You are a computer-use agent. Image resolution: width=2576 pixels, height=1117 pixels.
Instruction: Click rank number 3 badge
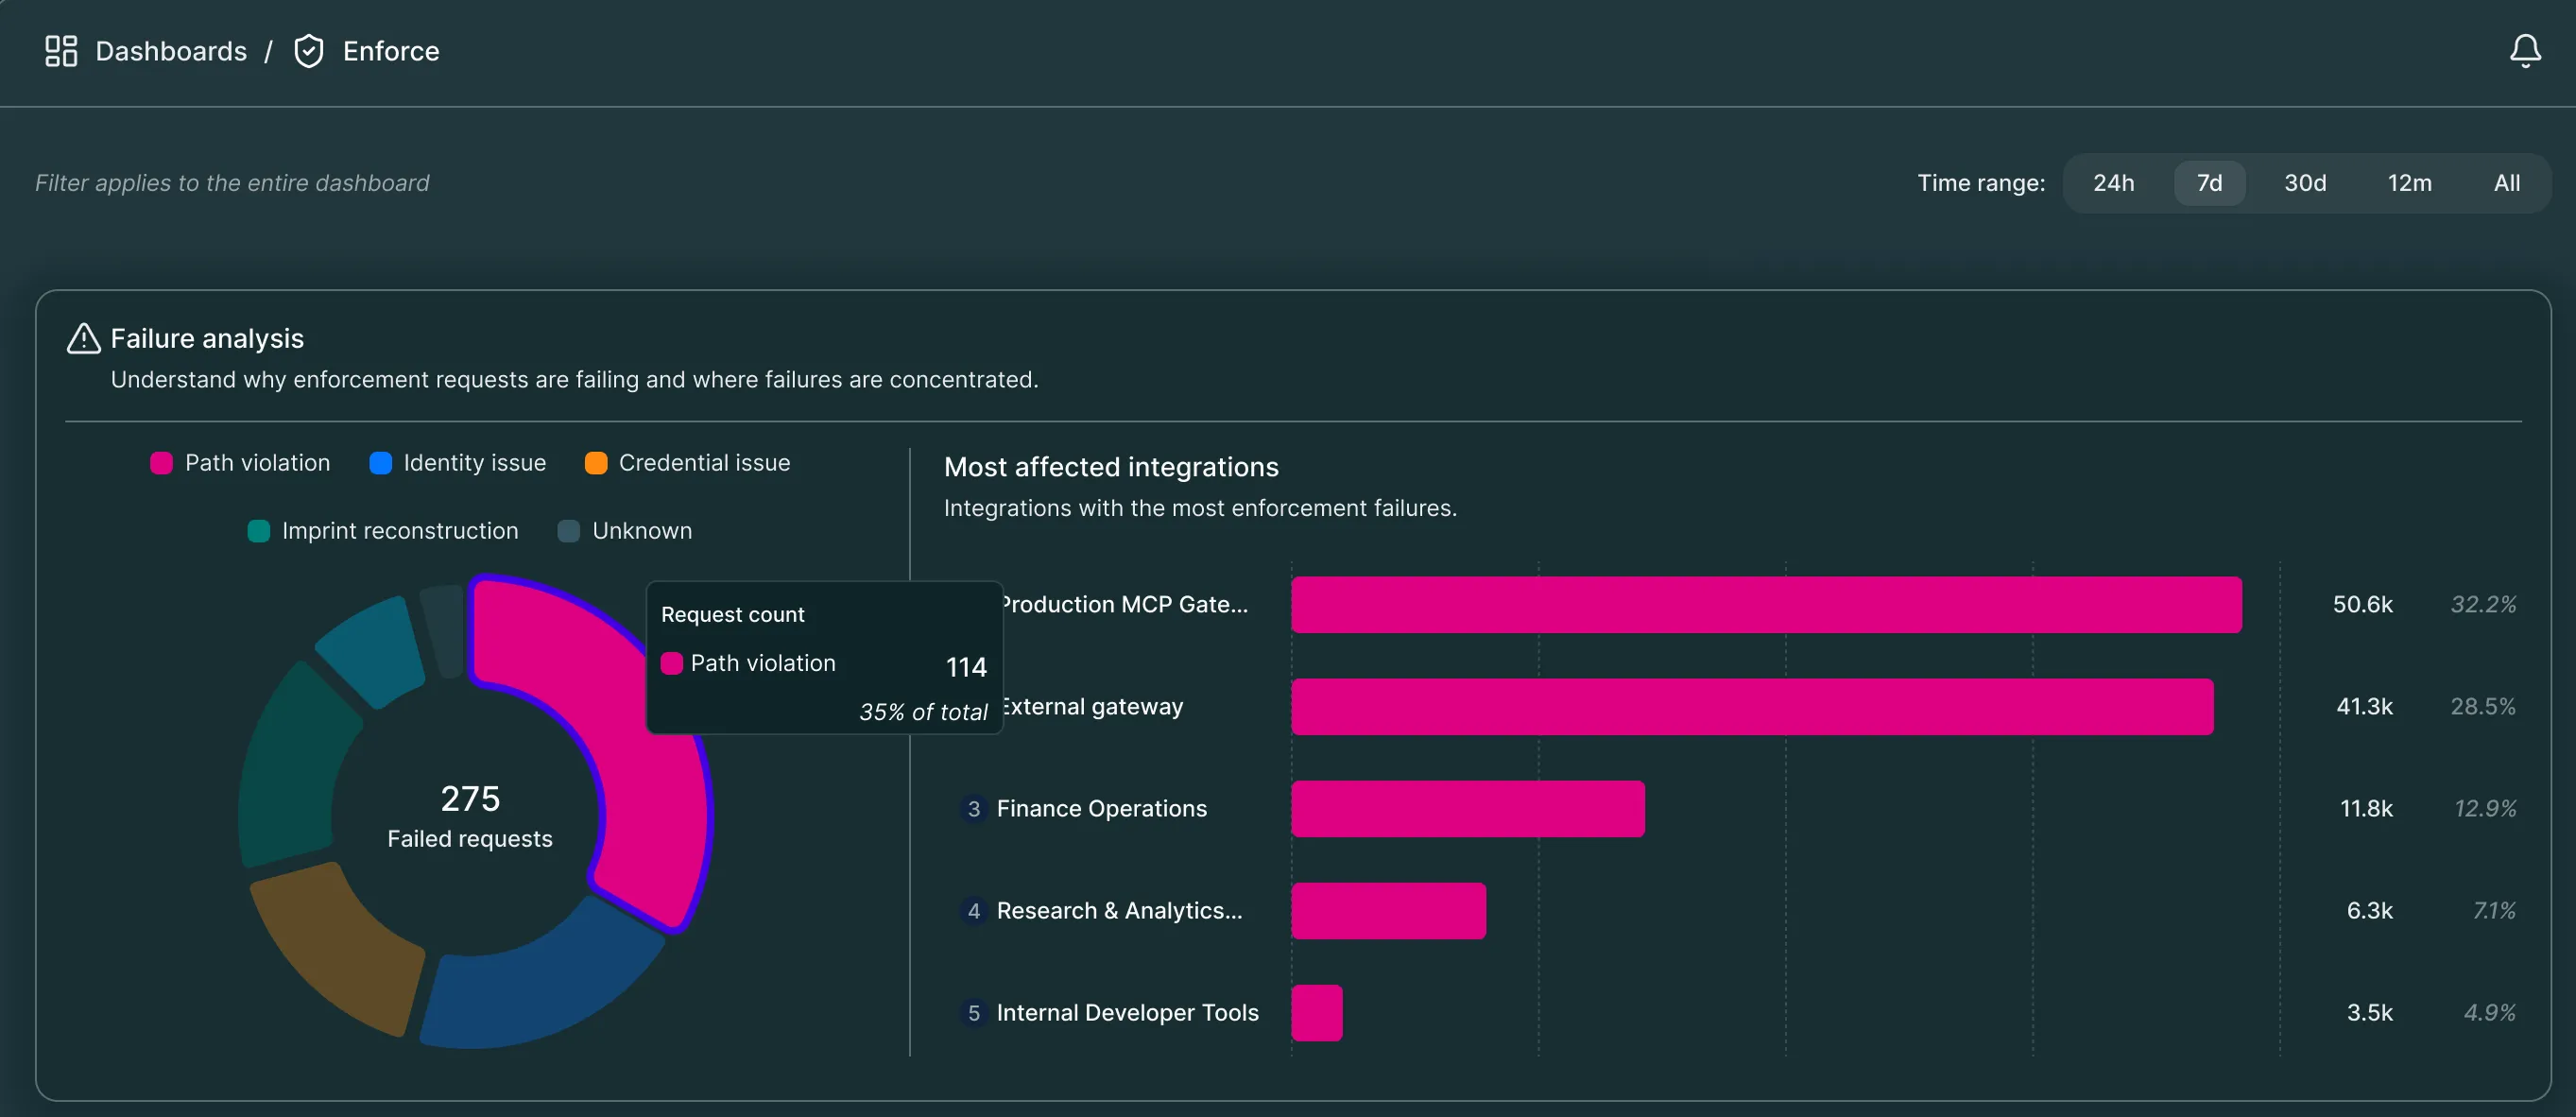pos(973,808)
